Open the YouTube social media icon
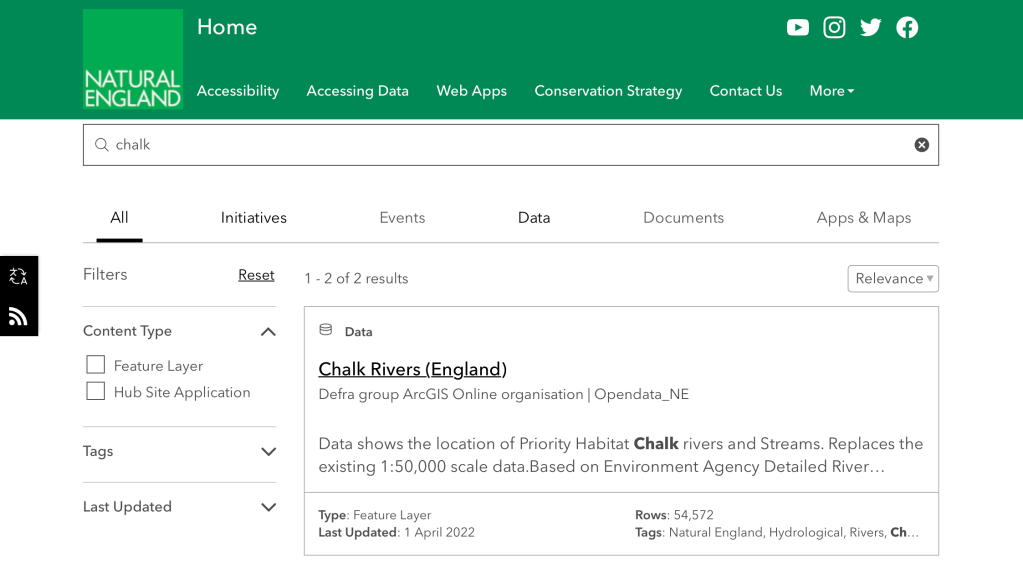This screenshot has width=1023, height=573. click(x=797, y=28)
